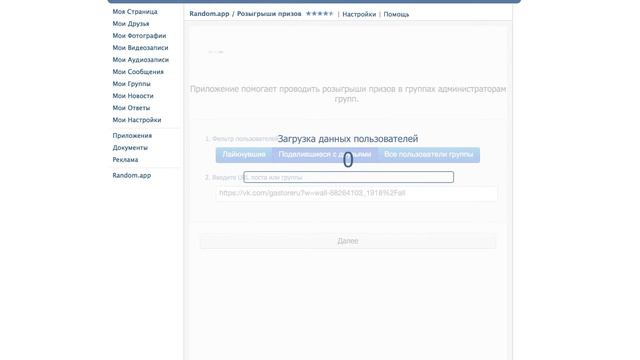Select the Лайкнувшие filter tab
Screen dimensions: 640x360
coord(244,155)
